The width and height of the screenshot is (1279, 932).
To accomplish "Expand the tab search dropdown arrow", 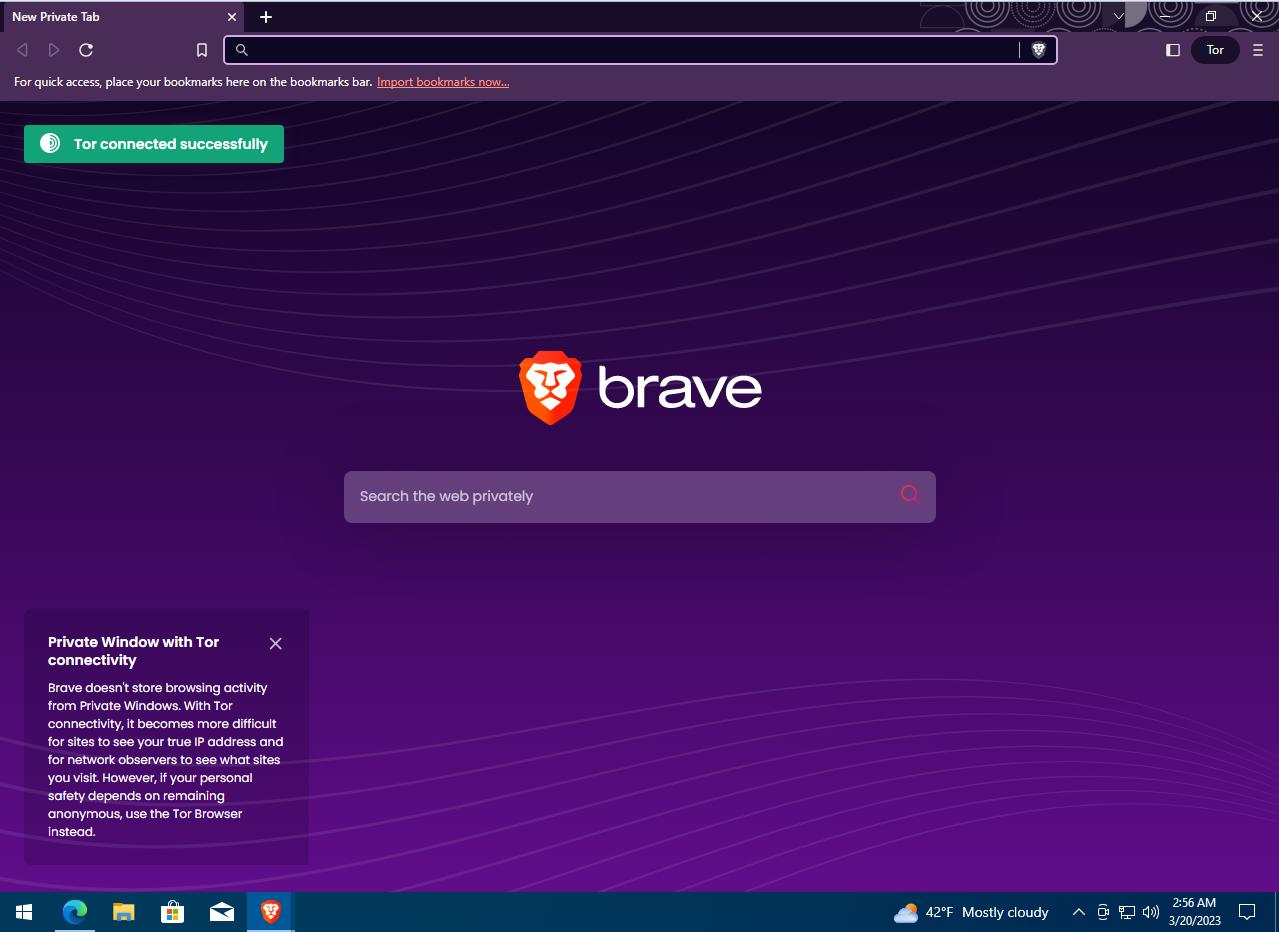I will click(x=1119, y=17).
